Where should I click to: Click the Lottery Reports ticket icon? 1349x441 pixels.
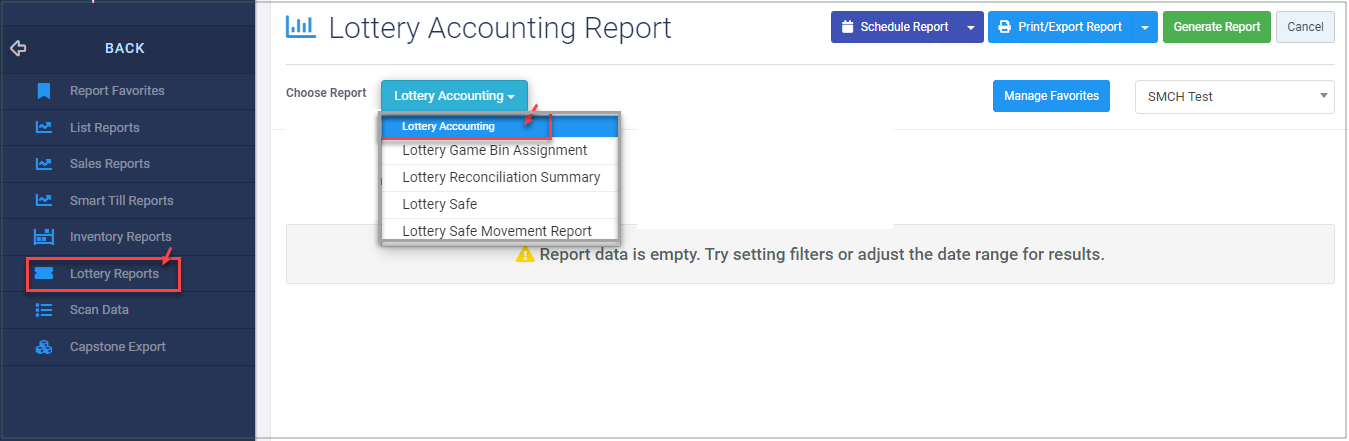(x=43, y=273)
